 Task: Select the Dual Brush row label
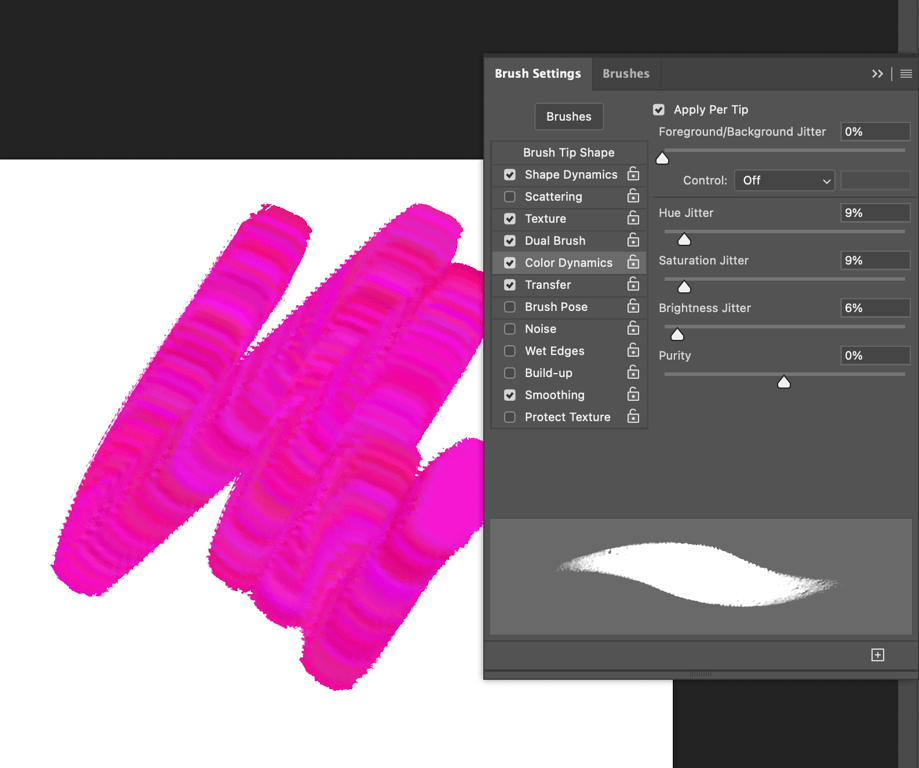(555, 241)
